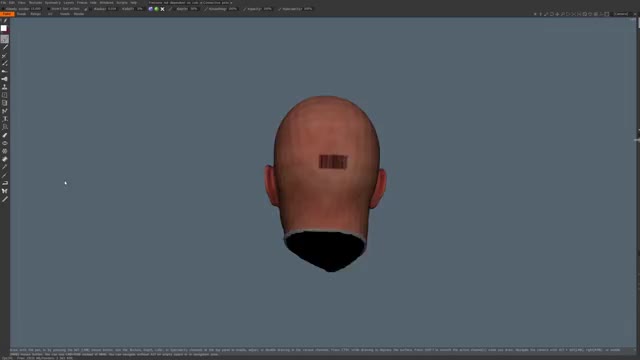Image resolution: width=640 pixels, height=360 pixels.
Task: Open the Symmetry menu
Action: pyautogui.click(x=53, y=2)
